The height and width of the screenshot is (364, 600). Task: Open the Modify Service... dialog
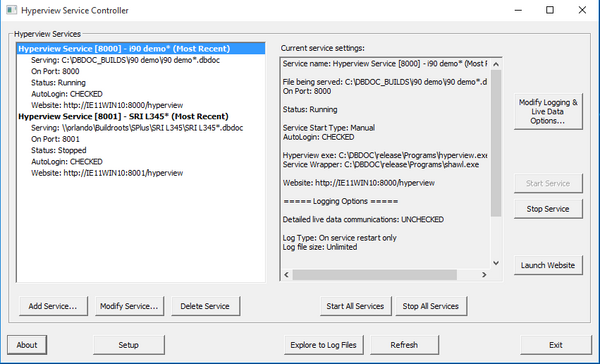(129, 306)
